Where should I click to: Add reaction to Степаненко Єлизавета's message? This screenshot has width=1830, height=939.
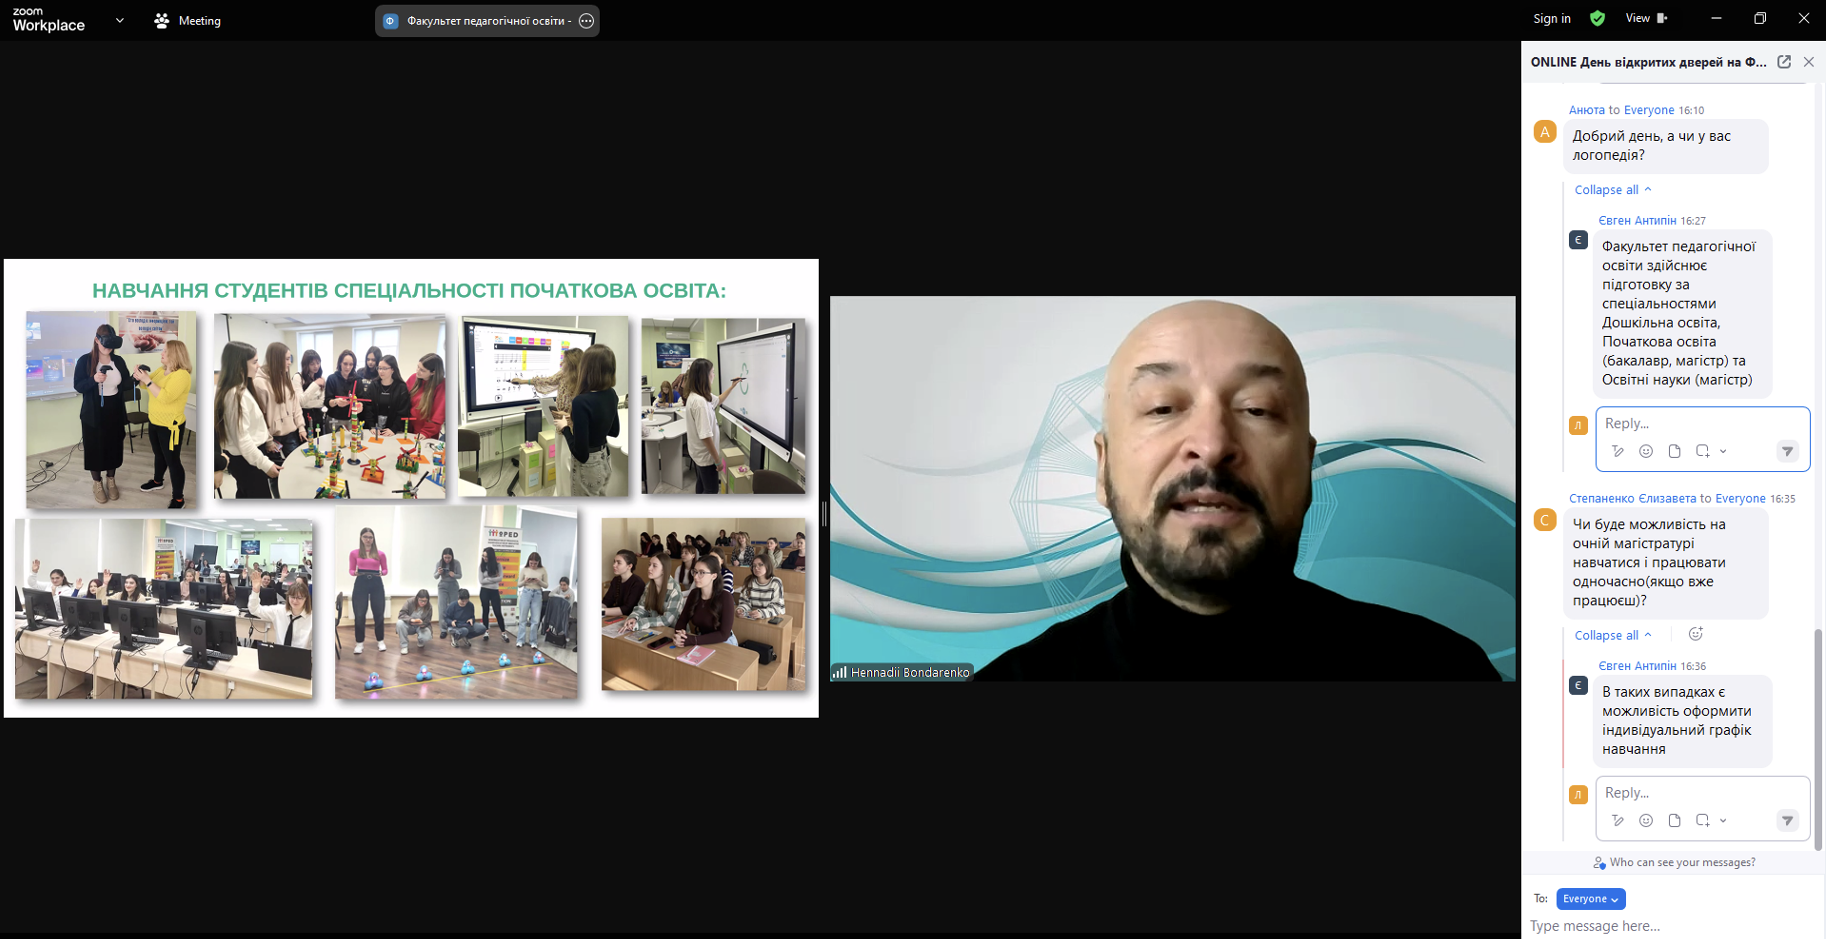(x=1696, y=634)
